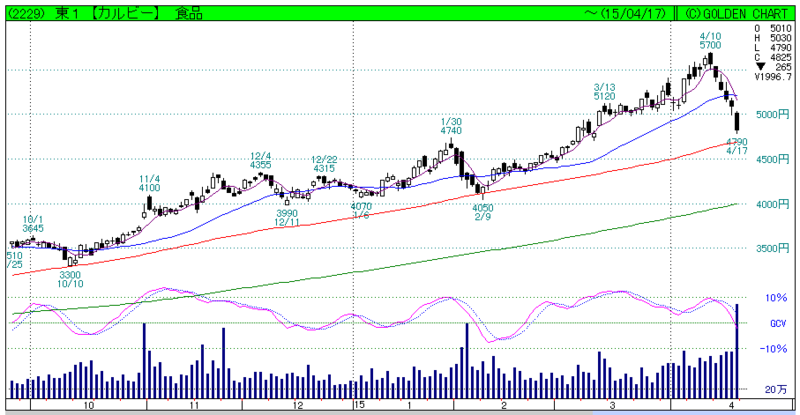Click the 4500円 price axis label
800x415 pixels.
click(x=772, y=159)
